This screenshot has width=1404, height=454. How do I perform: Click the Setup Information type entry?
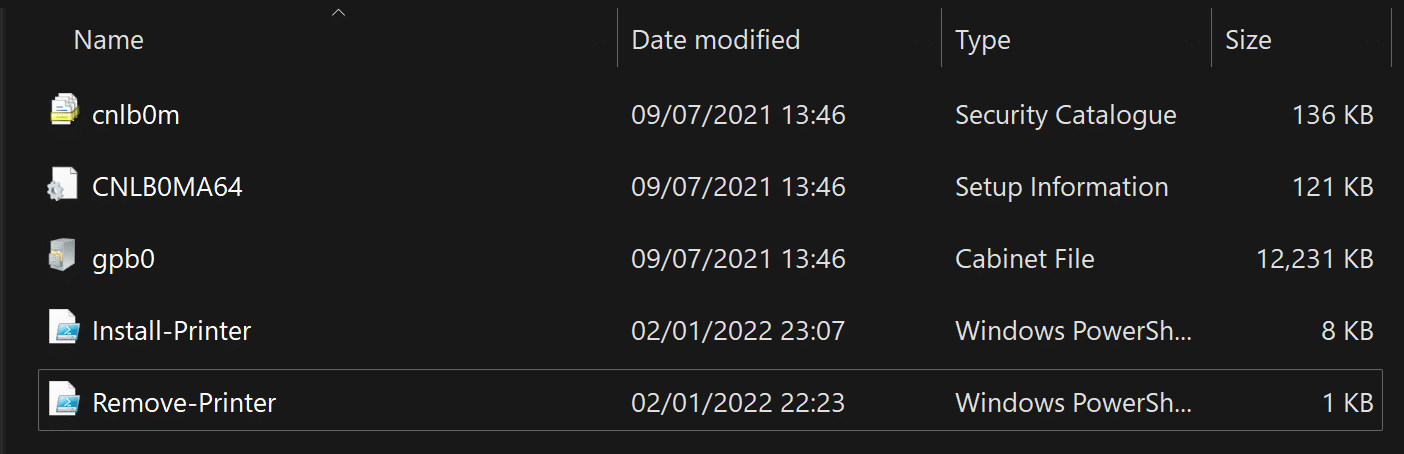tap(1062, 187)
